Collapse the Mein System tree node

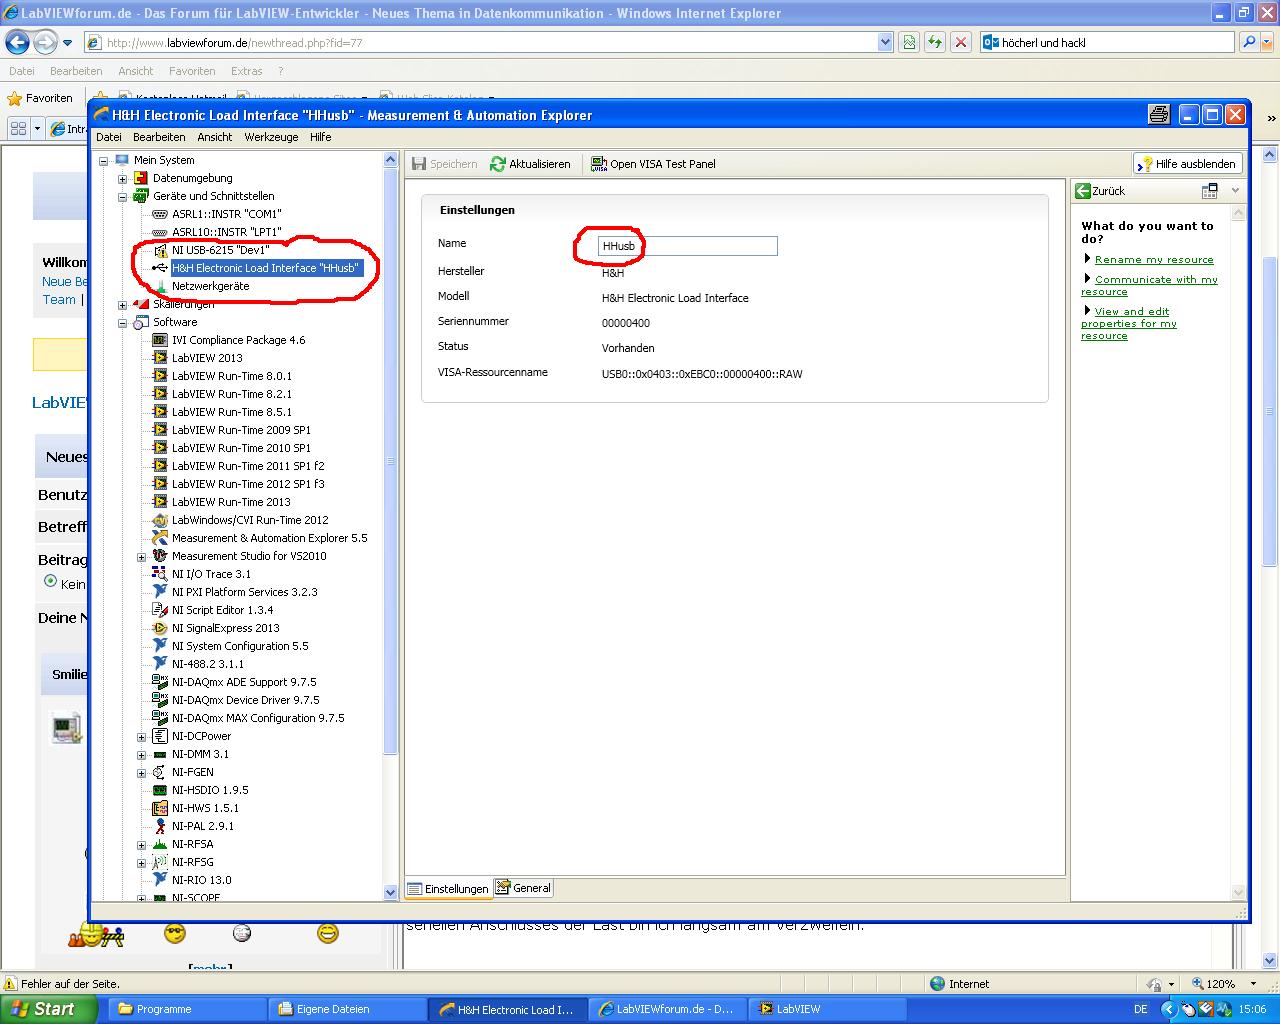103,160
